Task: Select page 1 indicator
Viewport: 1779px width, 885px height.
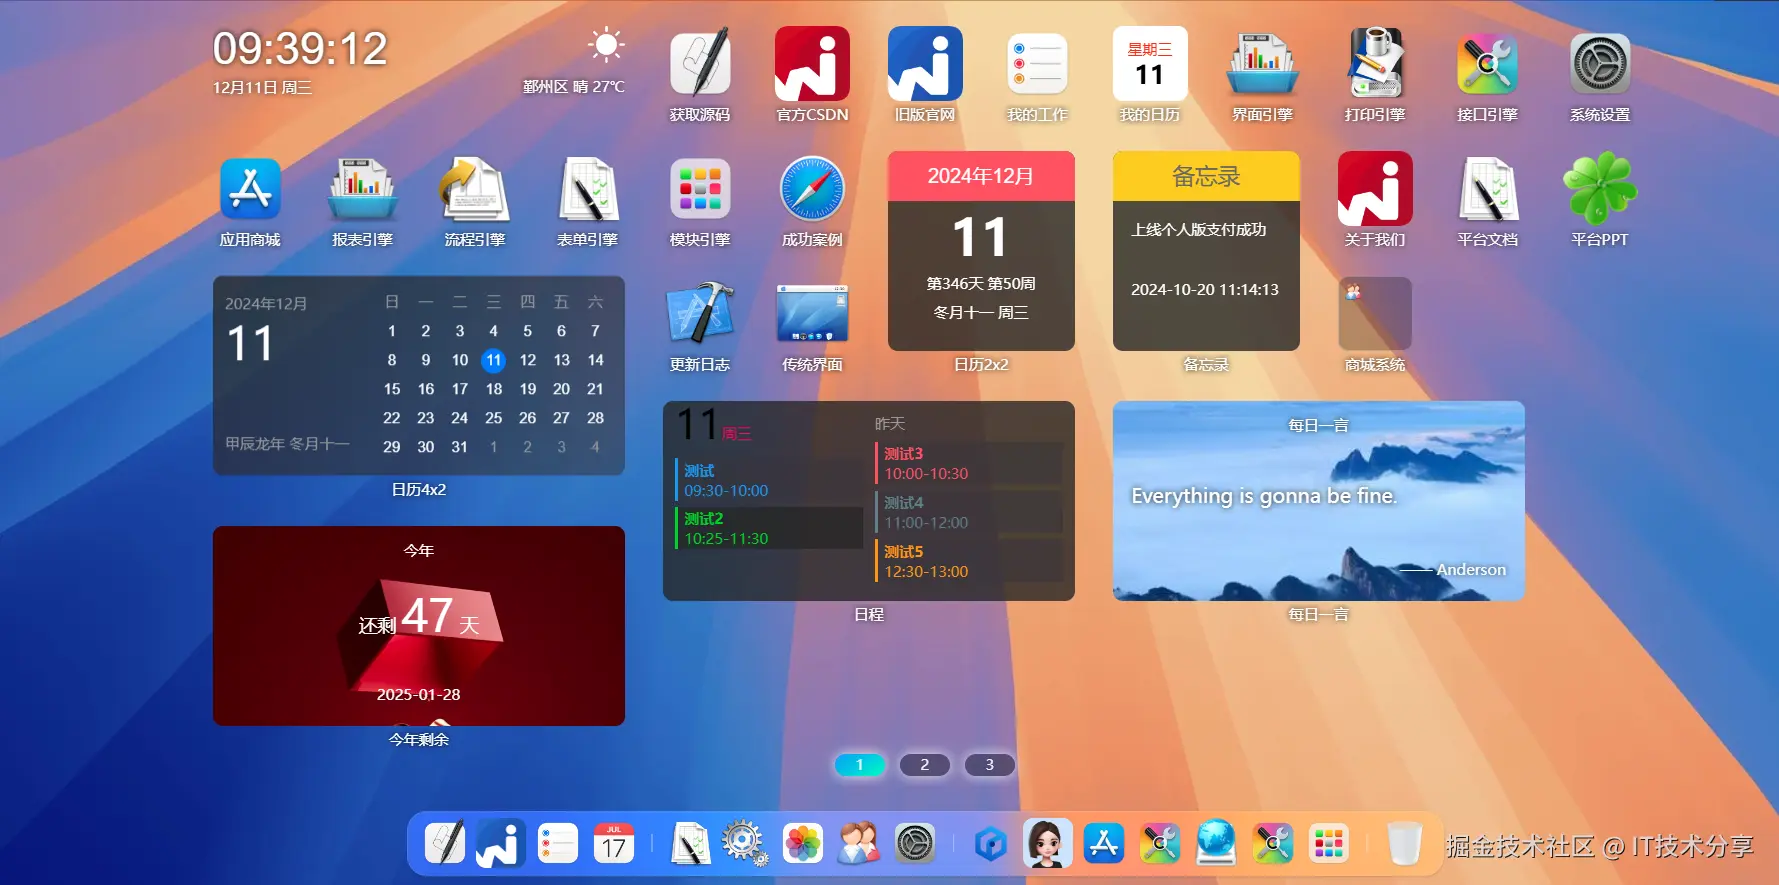Action: [859, 765]
